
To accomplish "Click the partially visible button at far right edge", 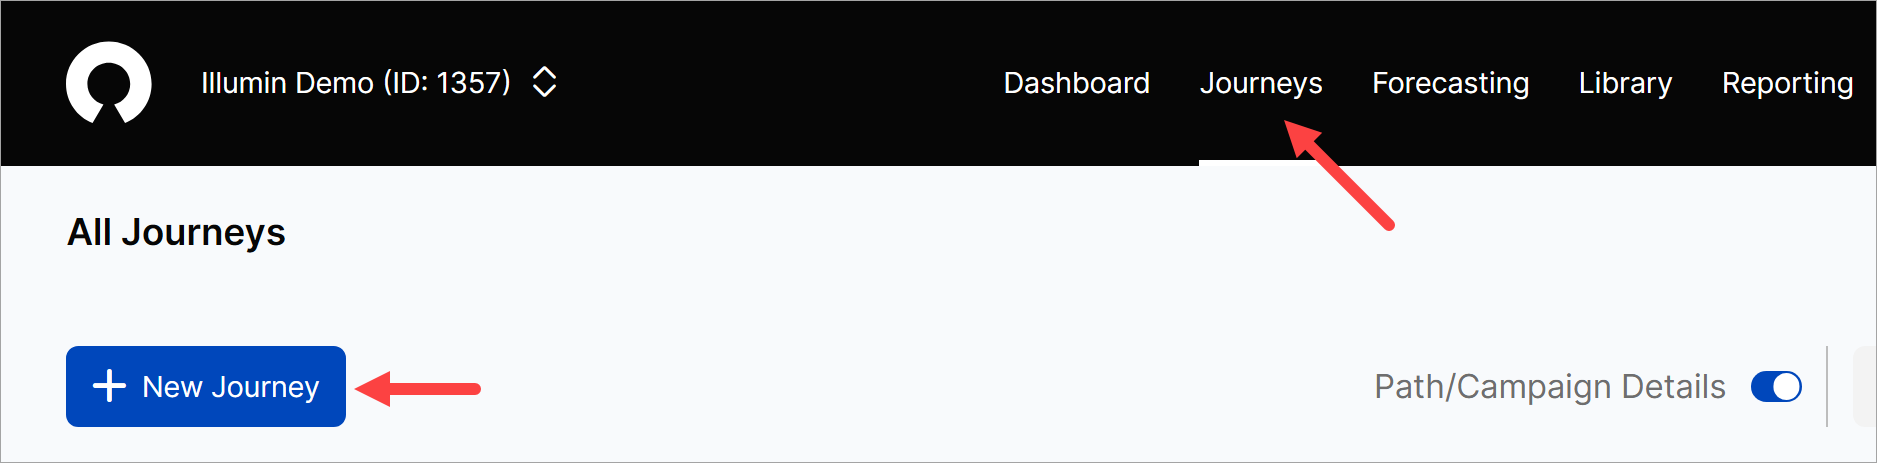I will point(1865,387).
